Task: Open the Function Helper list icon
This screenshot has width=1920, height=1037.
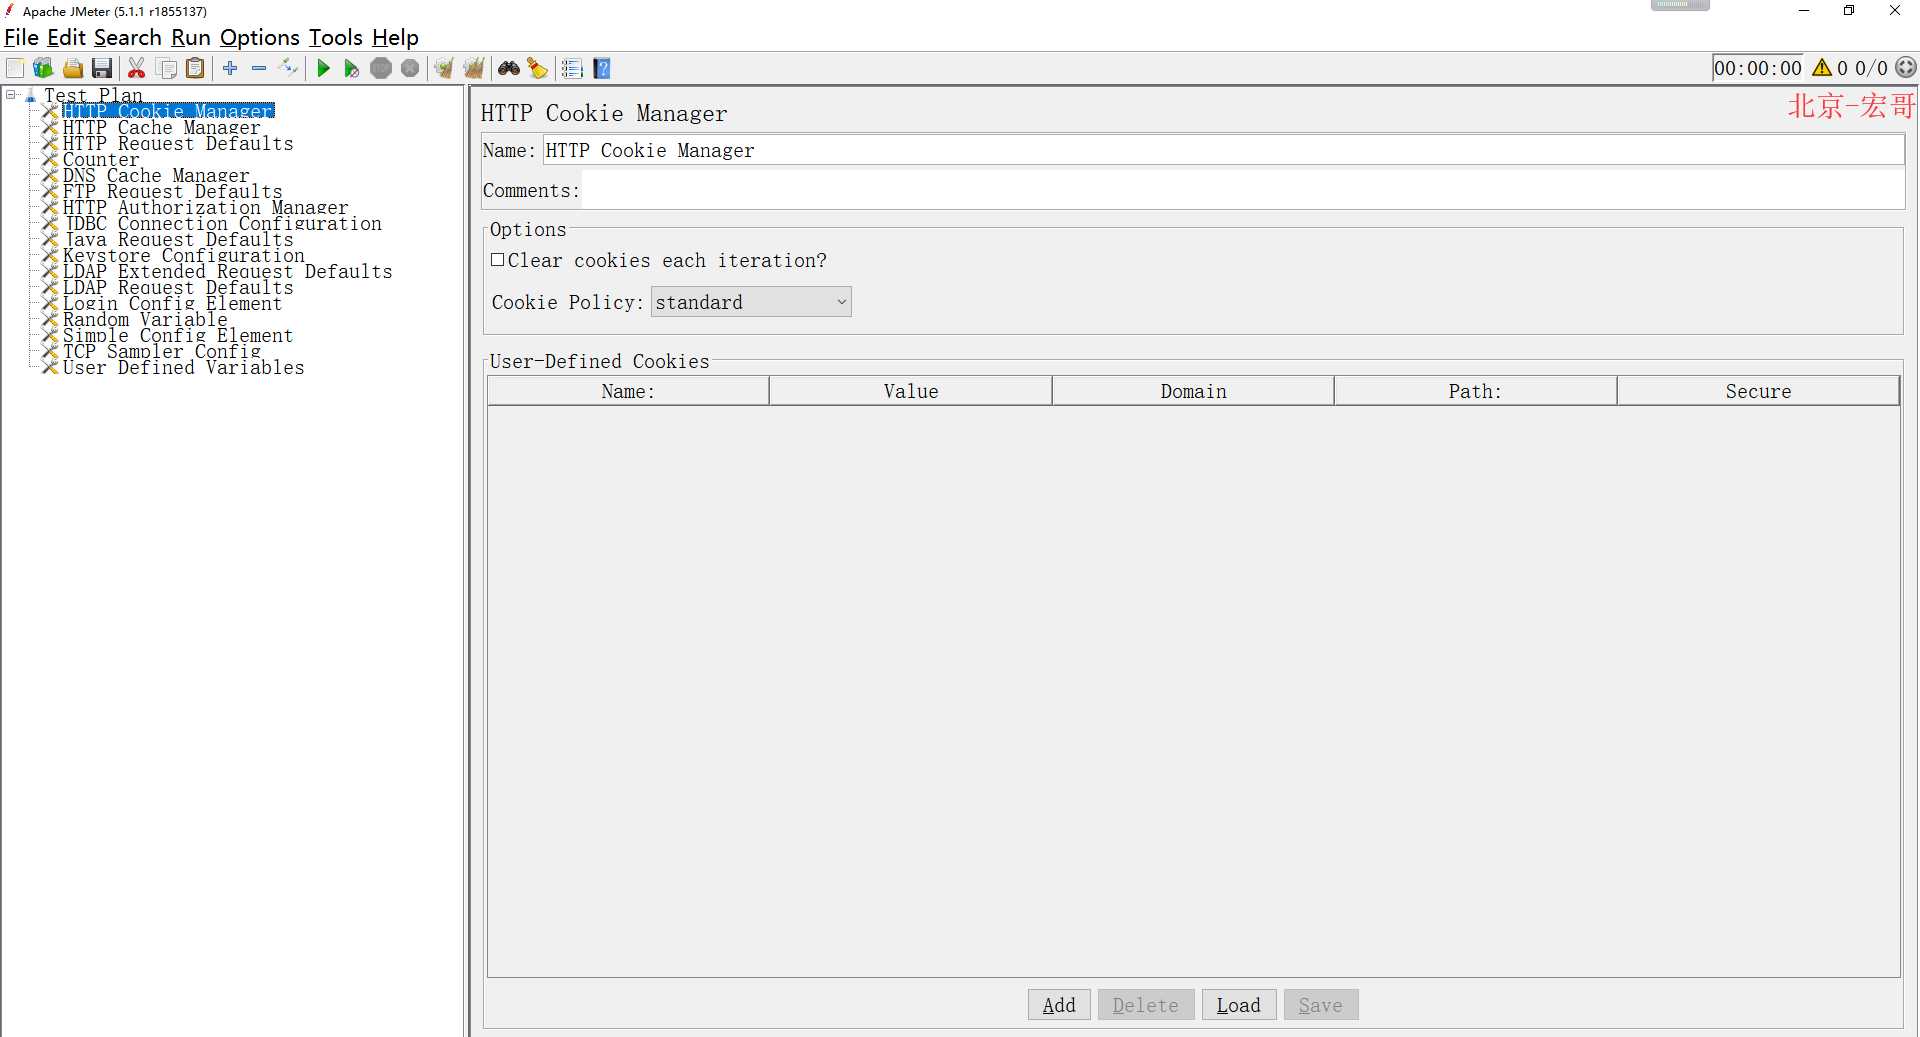Action: tap(572, 68)
